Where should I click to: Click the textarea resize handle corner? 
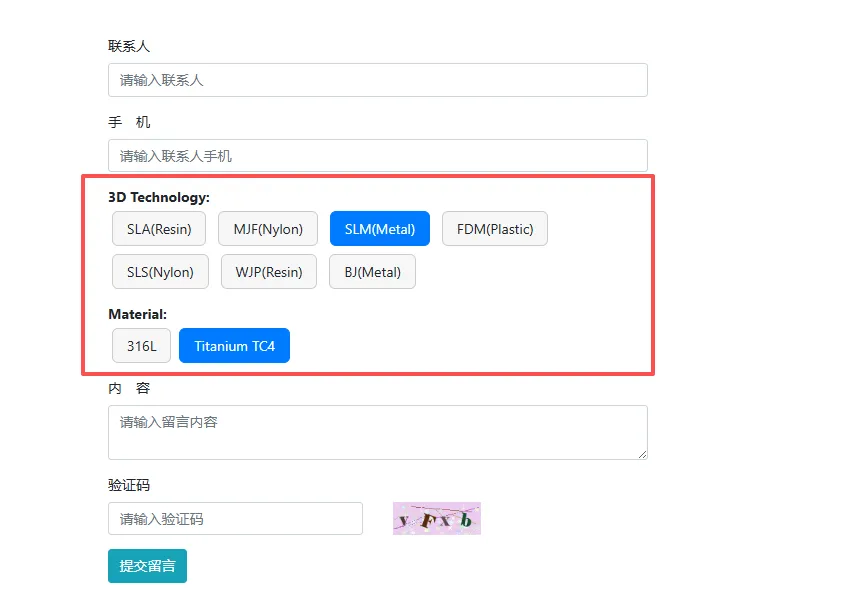(643, 455)
